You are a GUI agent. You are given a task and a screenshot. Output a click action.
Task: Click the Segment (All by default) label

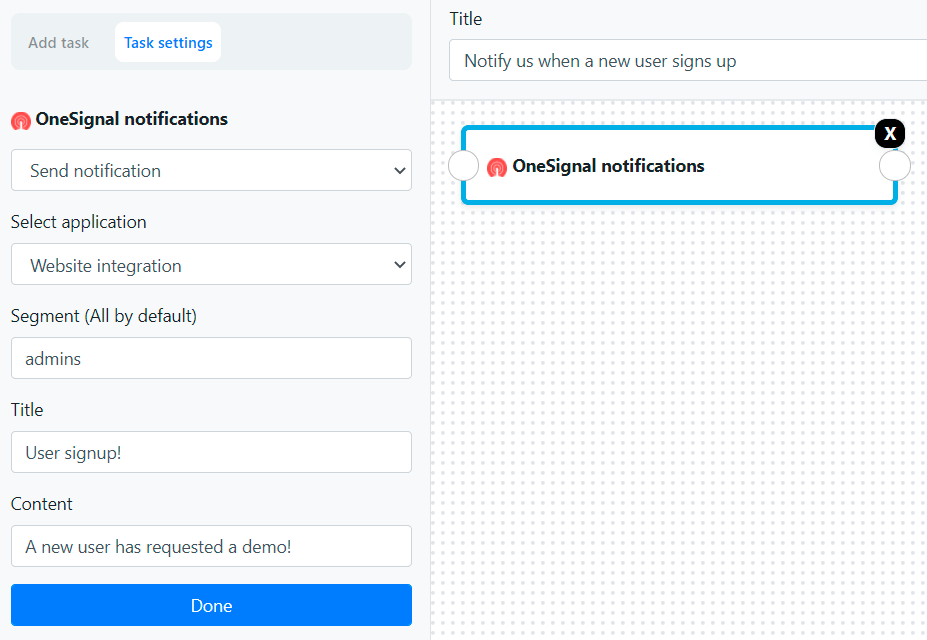[x=104, y=316]
